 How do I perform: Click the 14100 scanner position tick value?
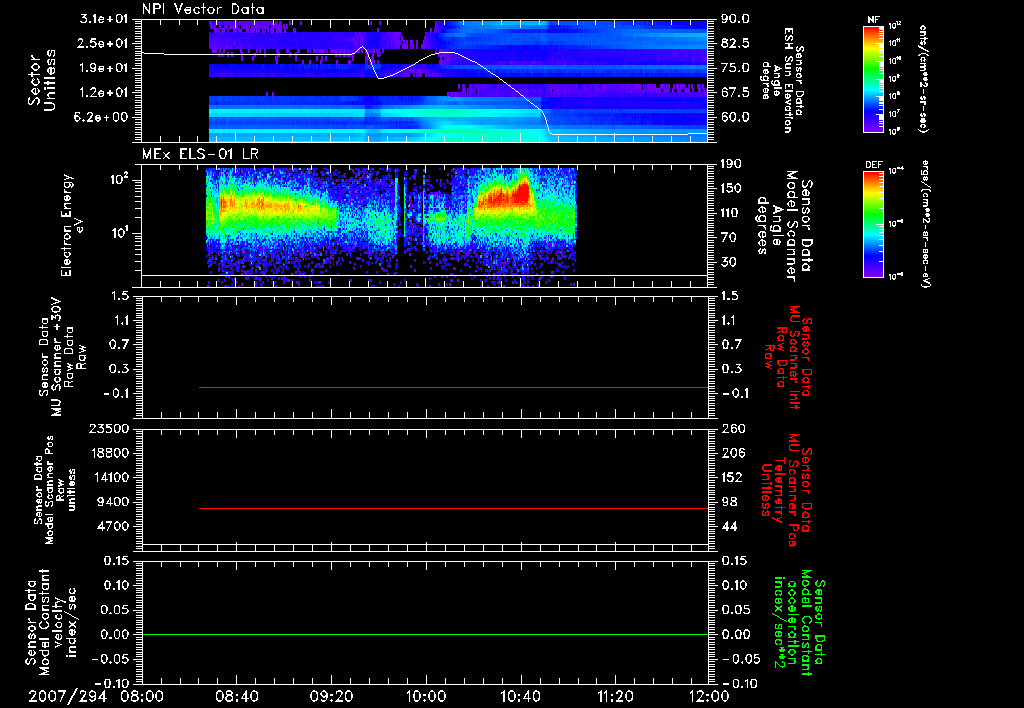tap(110, 478)
